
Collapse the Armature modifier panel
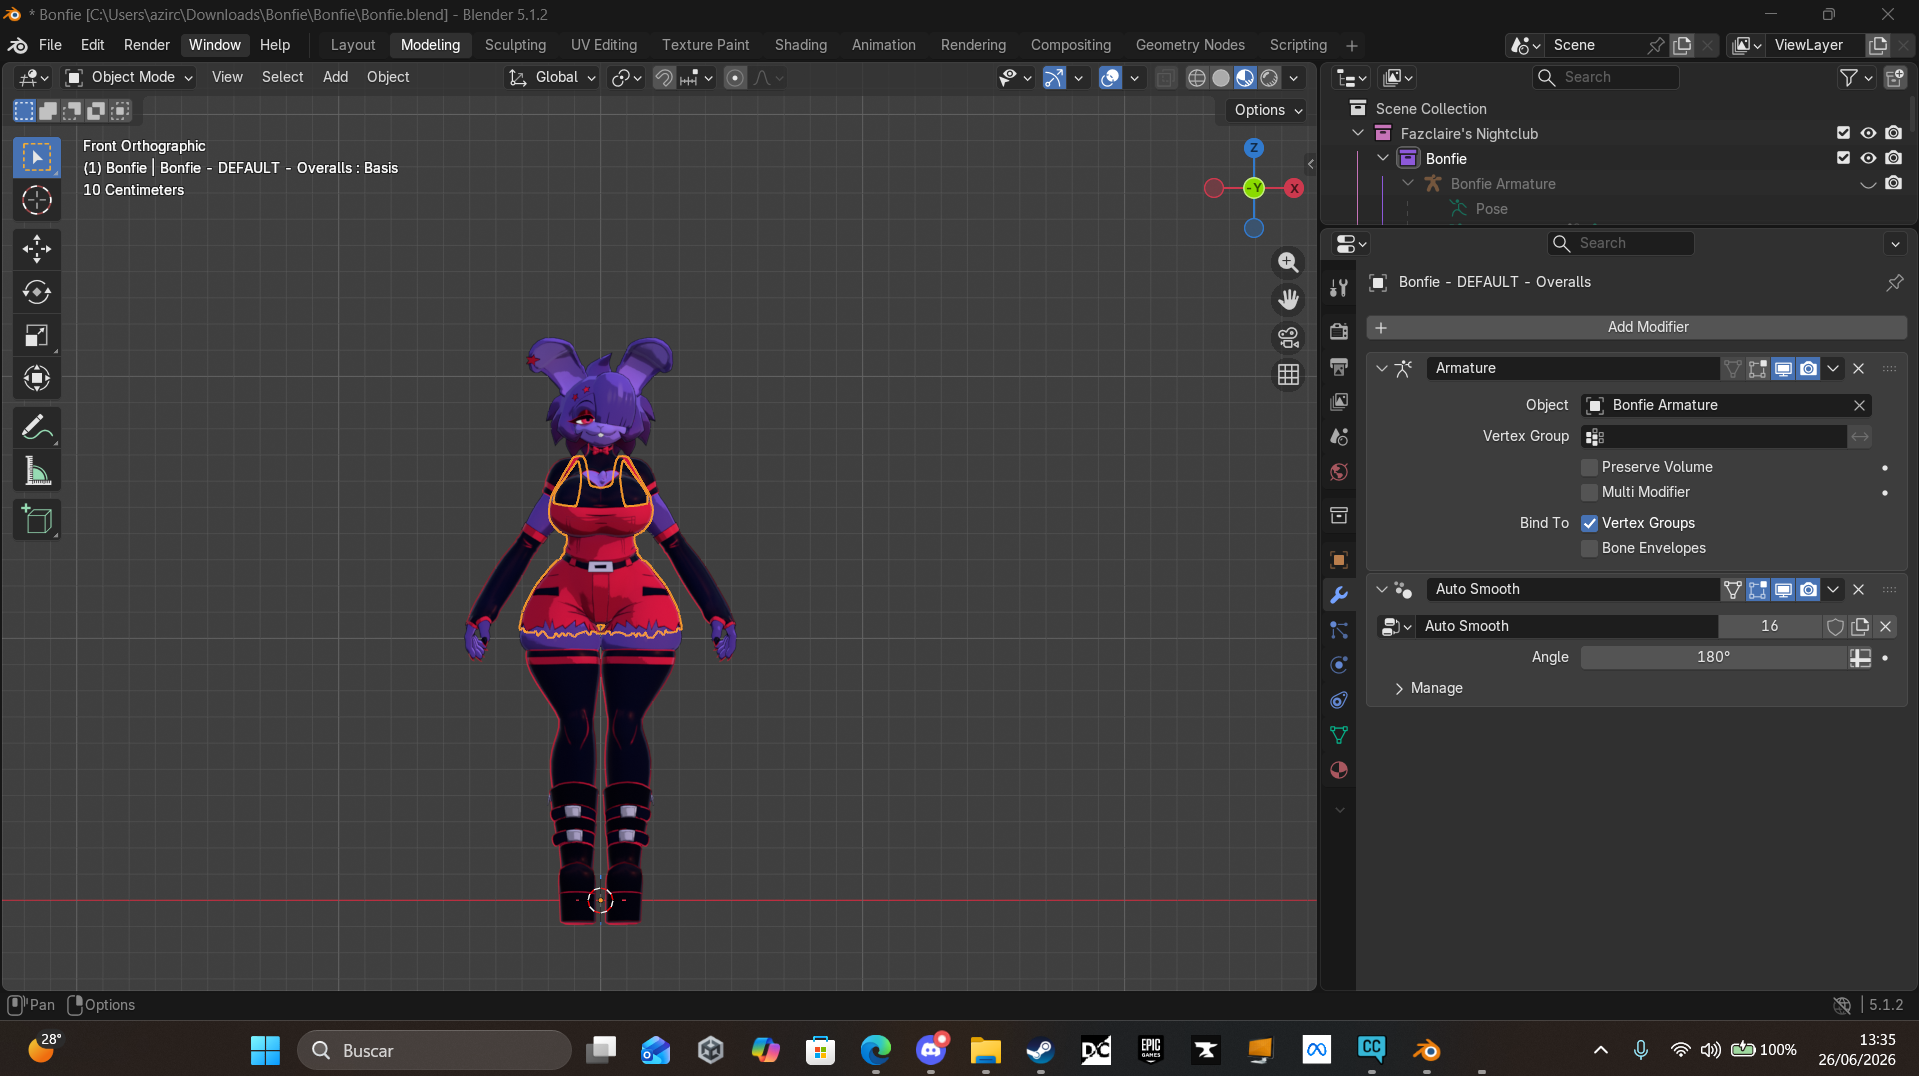(1381, 369)
